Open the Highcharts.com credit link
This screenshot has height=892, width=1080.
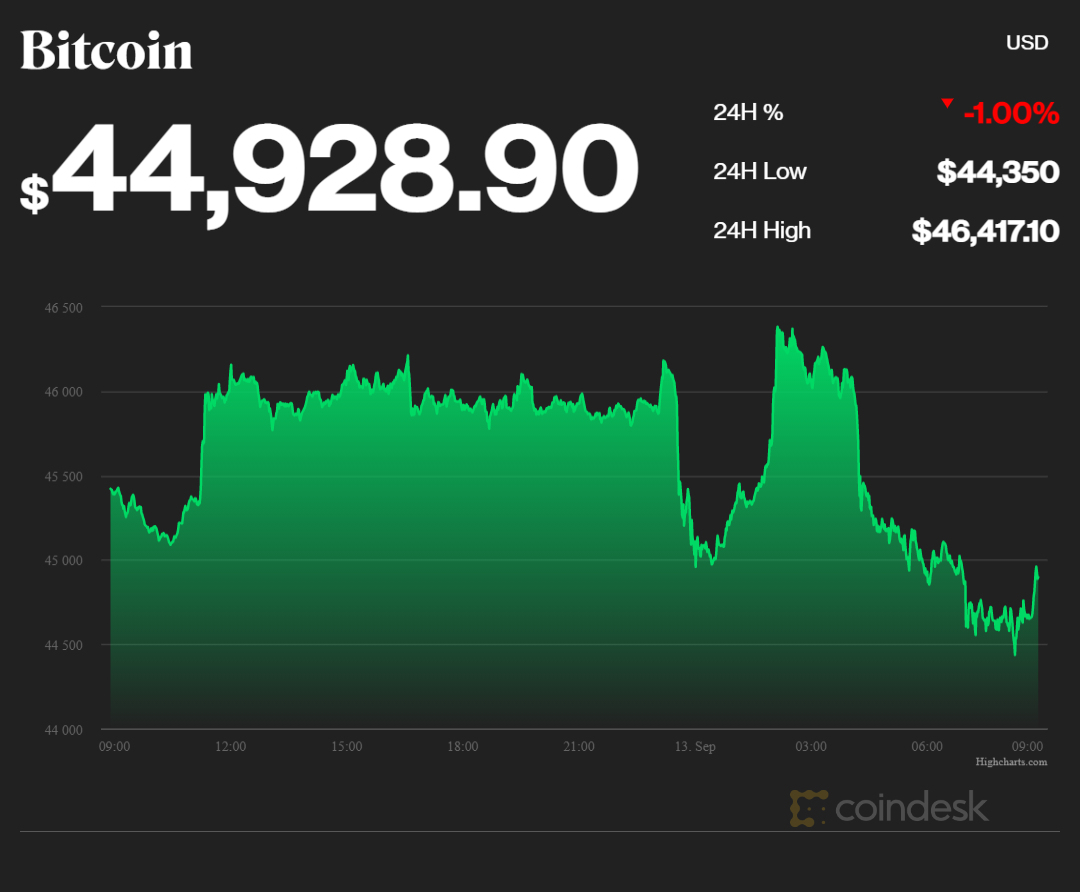(x=1011, y=762)
